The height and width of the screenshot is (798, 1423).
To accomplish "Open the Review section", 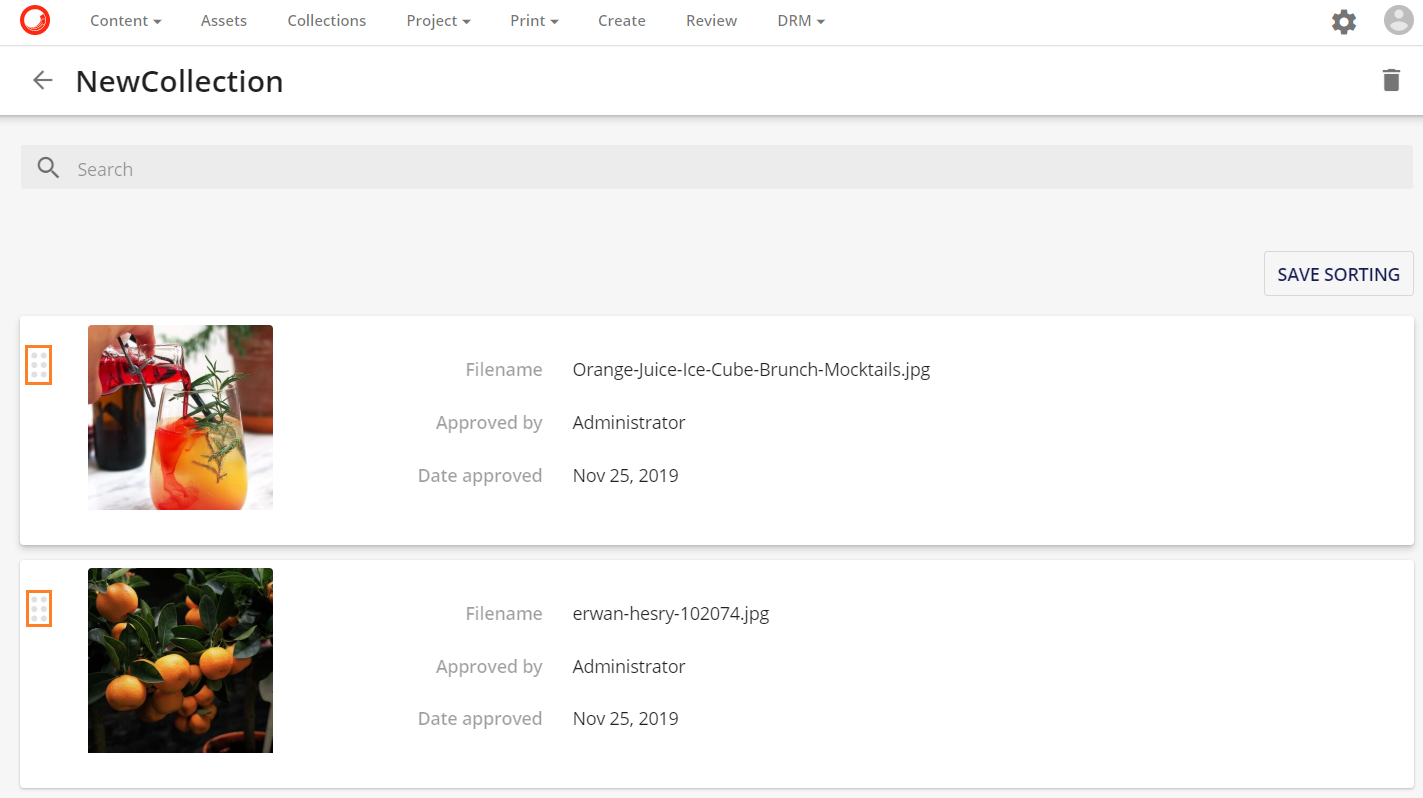I will coord(711,20).
